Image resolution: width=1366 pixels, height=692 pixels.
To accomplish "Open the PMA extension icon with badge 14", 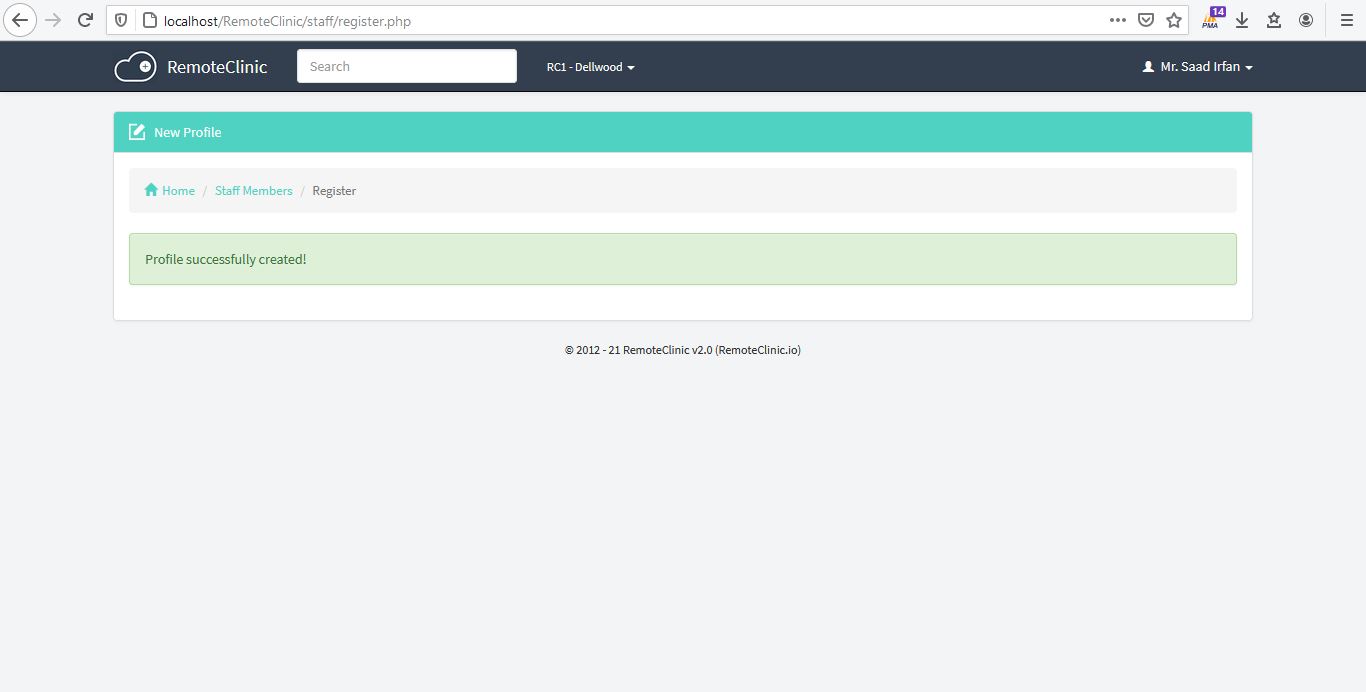I will 1212,19.
